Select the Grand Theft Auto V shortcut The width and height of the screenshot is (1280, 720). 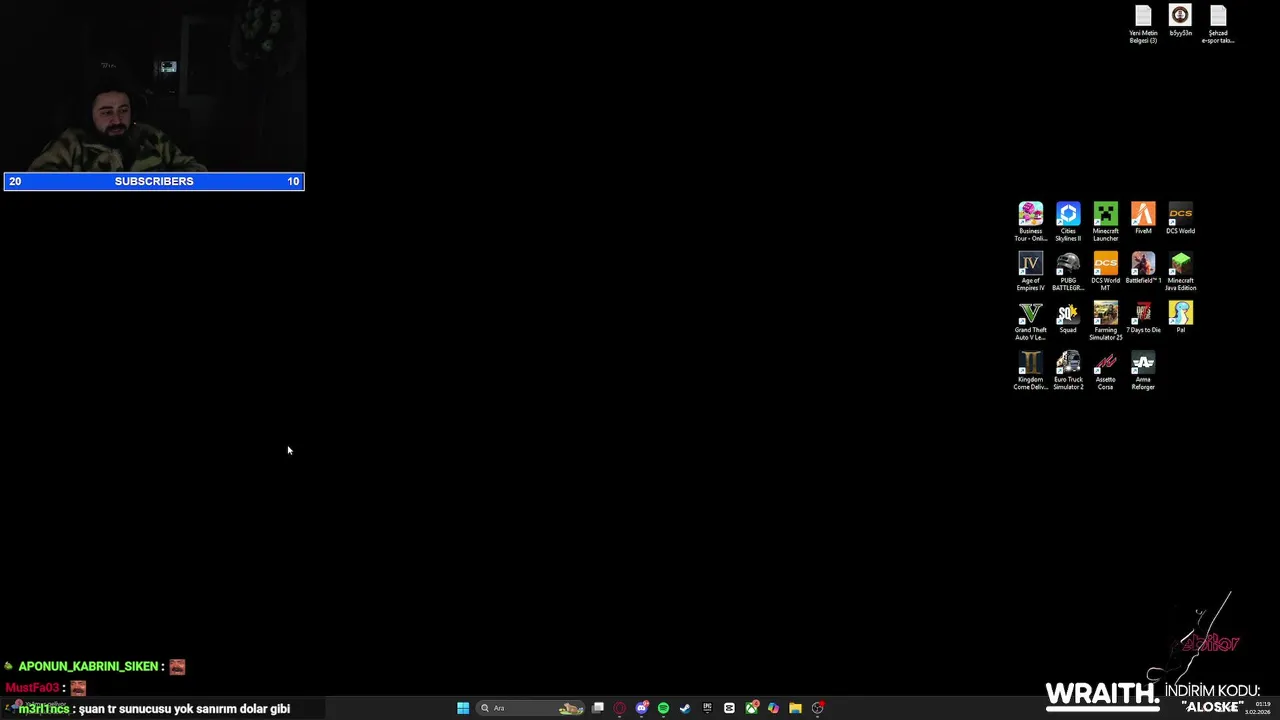click(x=1030, y=321)
